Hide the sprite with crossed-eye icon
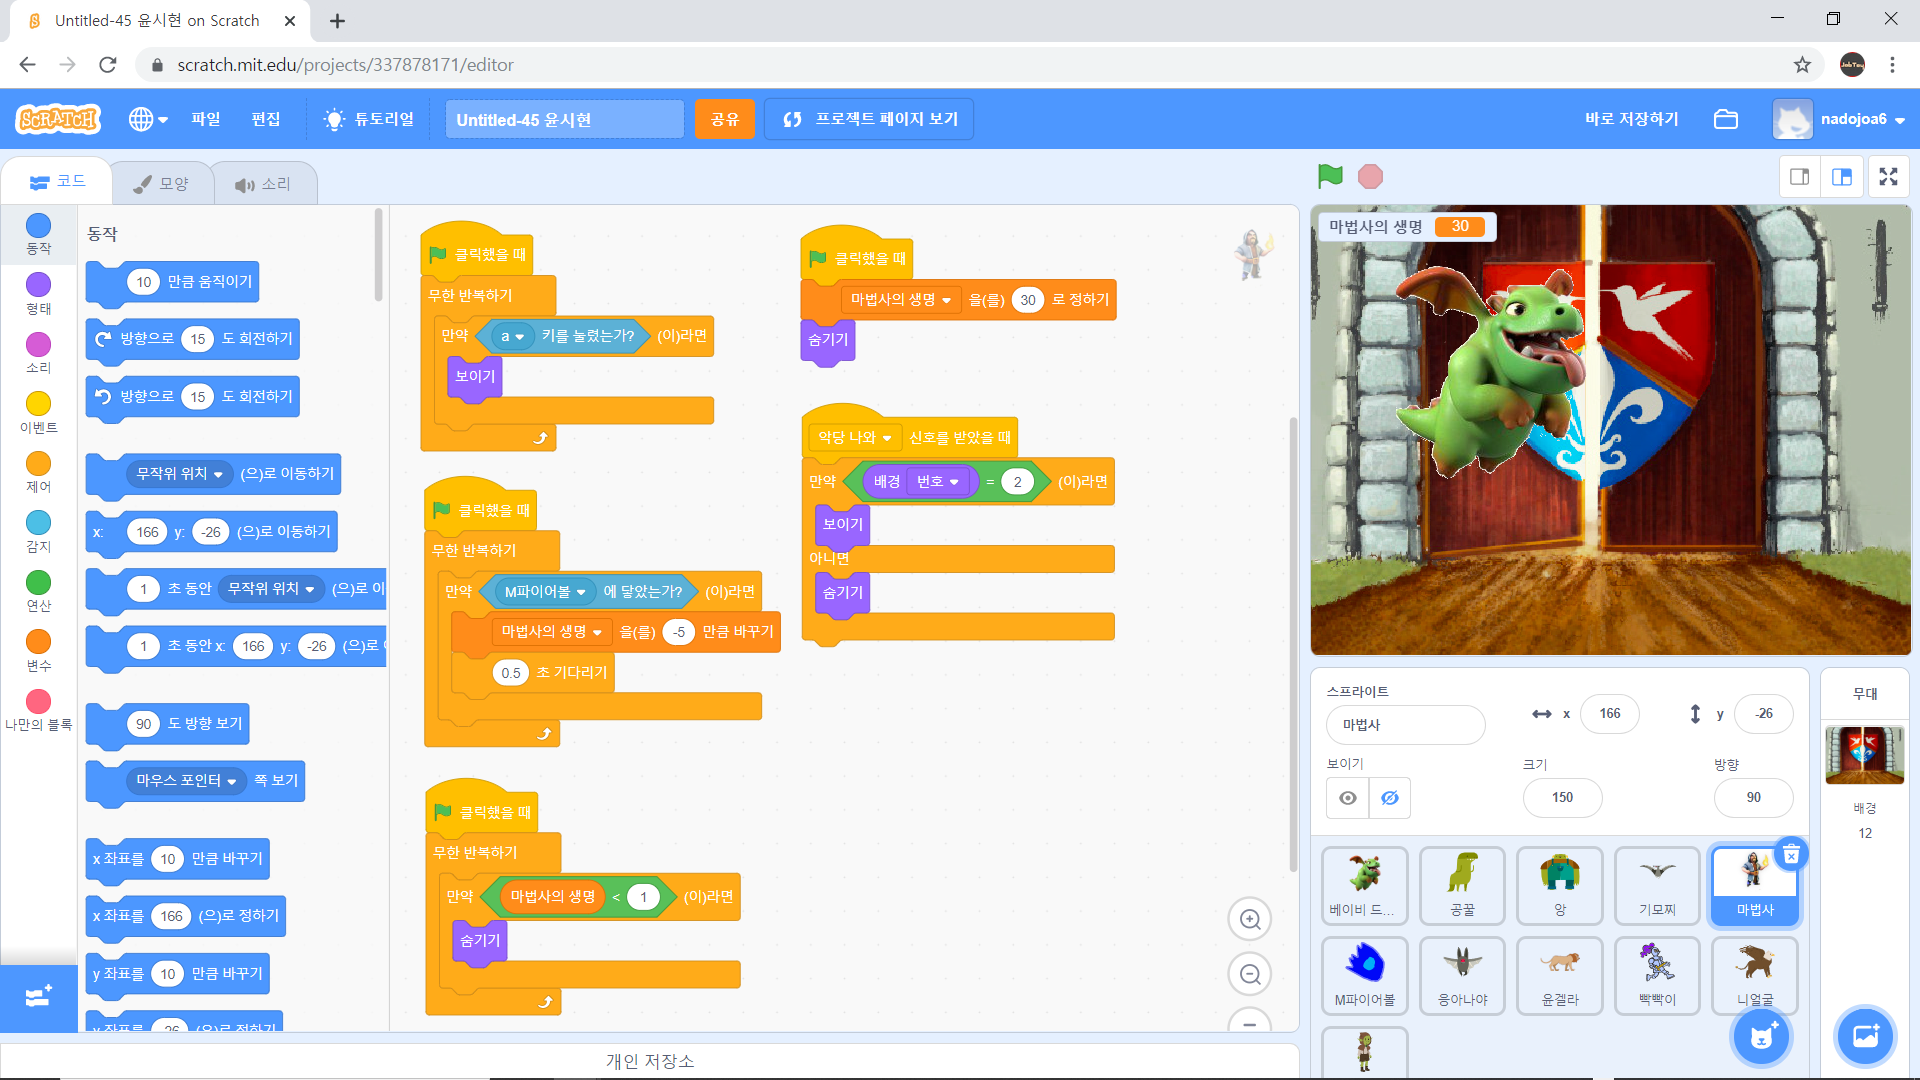1920x1080 pixels. 1390,798
